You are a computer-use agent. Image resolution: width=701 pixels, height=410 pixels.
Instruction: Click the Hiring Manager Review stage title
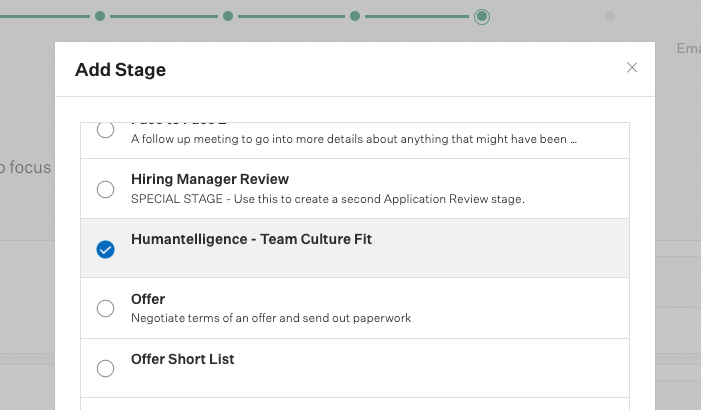(210, 179)
